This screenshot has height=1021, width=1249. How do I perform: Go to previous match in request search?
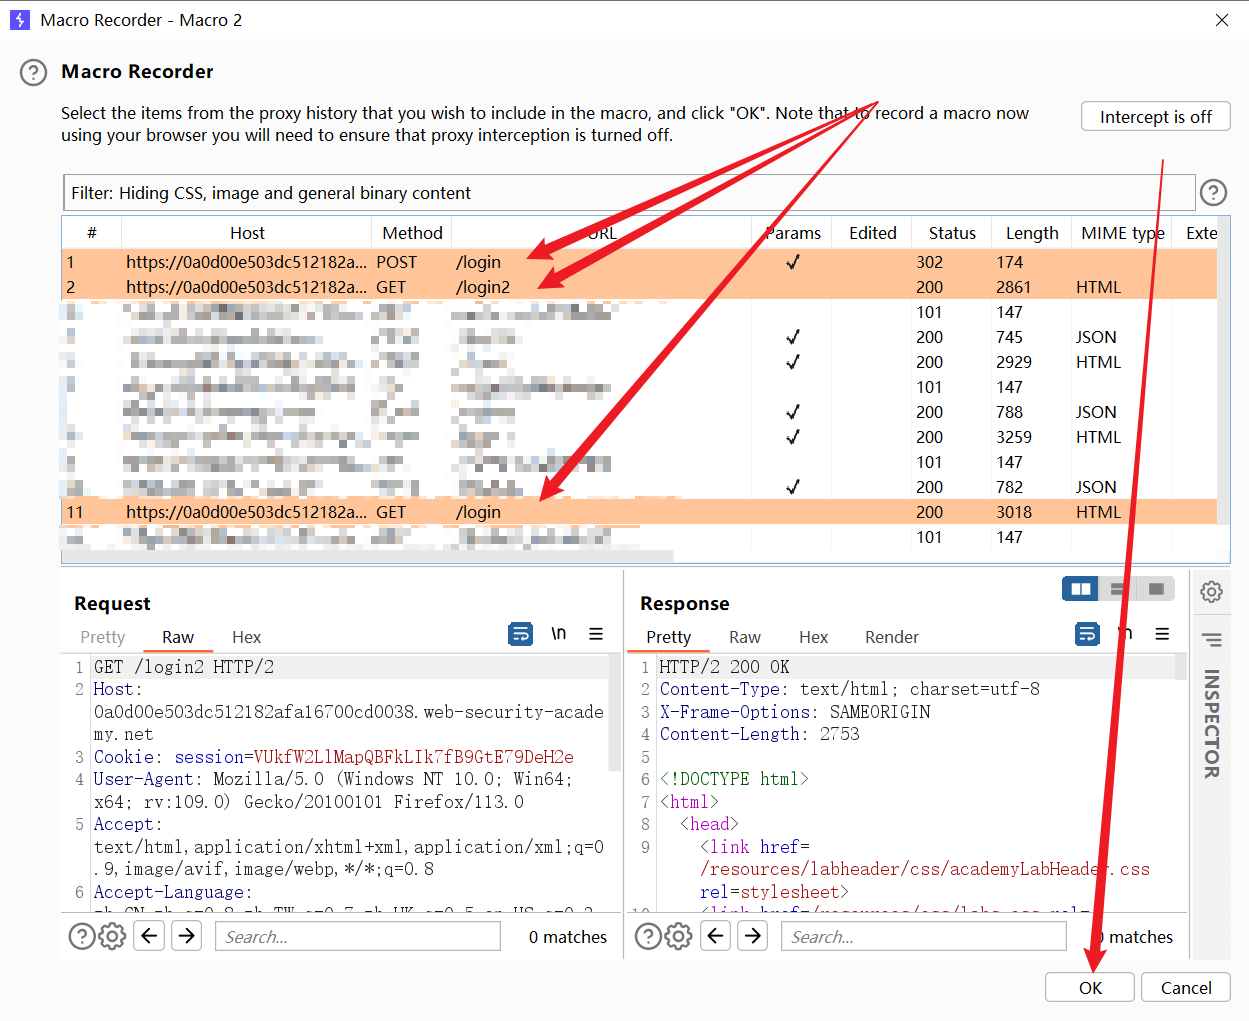[149, 936]
